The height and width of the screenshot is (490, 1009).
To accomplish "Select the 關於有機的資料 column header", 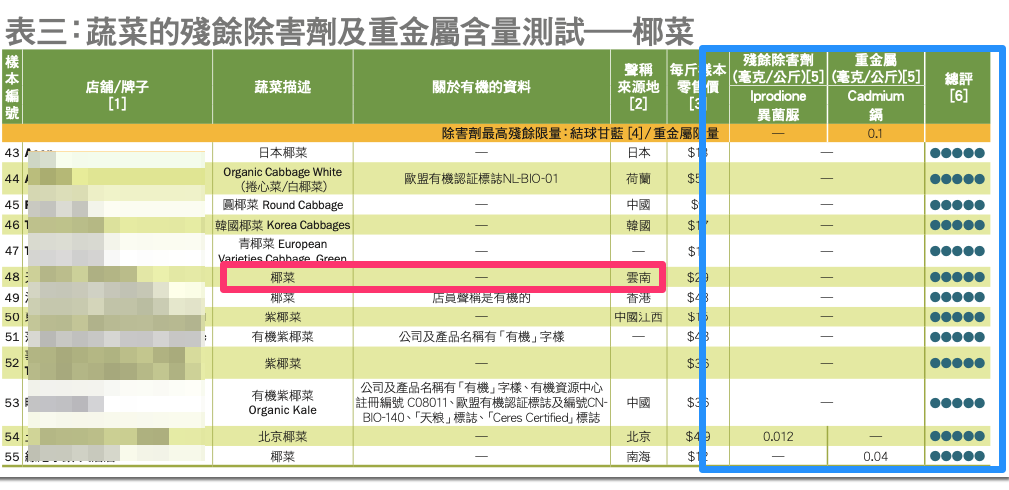I will [x=482, y=87].
